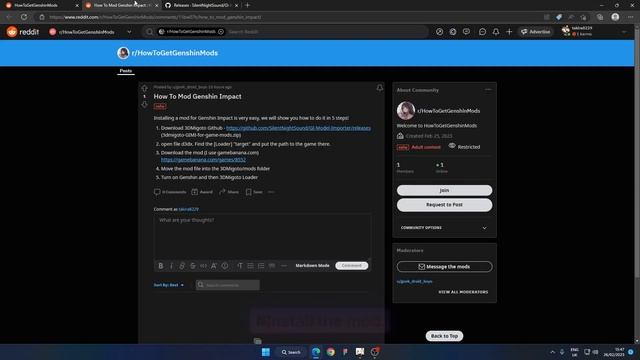Open post overflow ellipsis menu
The width and height of the screenshot is (640, 360).
coord(271,192)
